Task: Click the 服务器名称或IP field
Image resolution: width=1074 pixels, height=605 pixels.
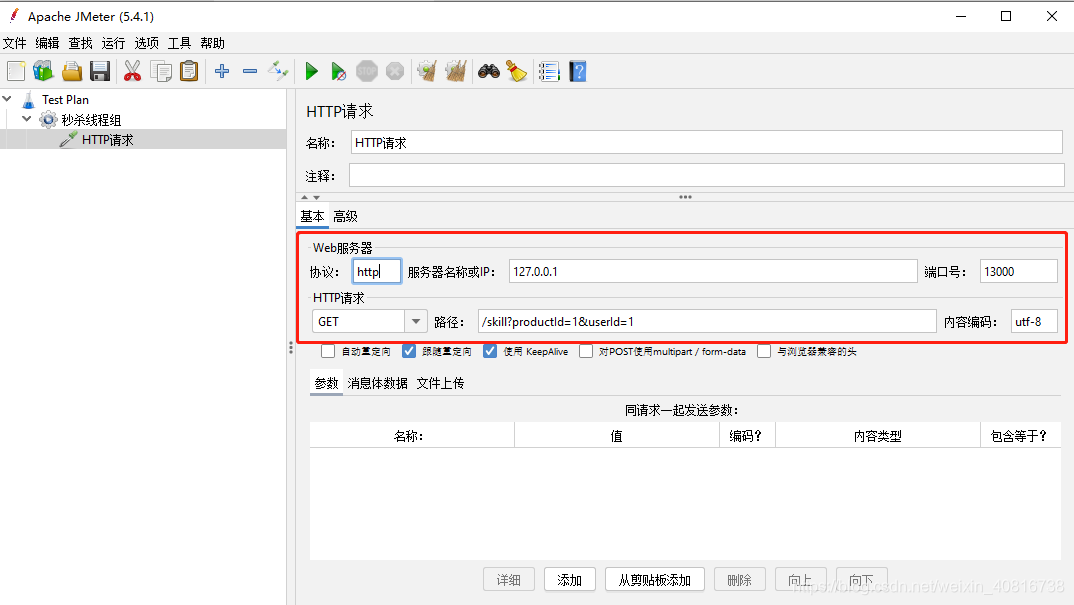Action: pos(712,271)
